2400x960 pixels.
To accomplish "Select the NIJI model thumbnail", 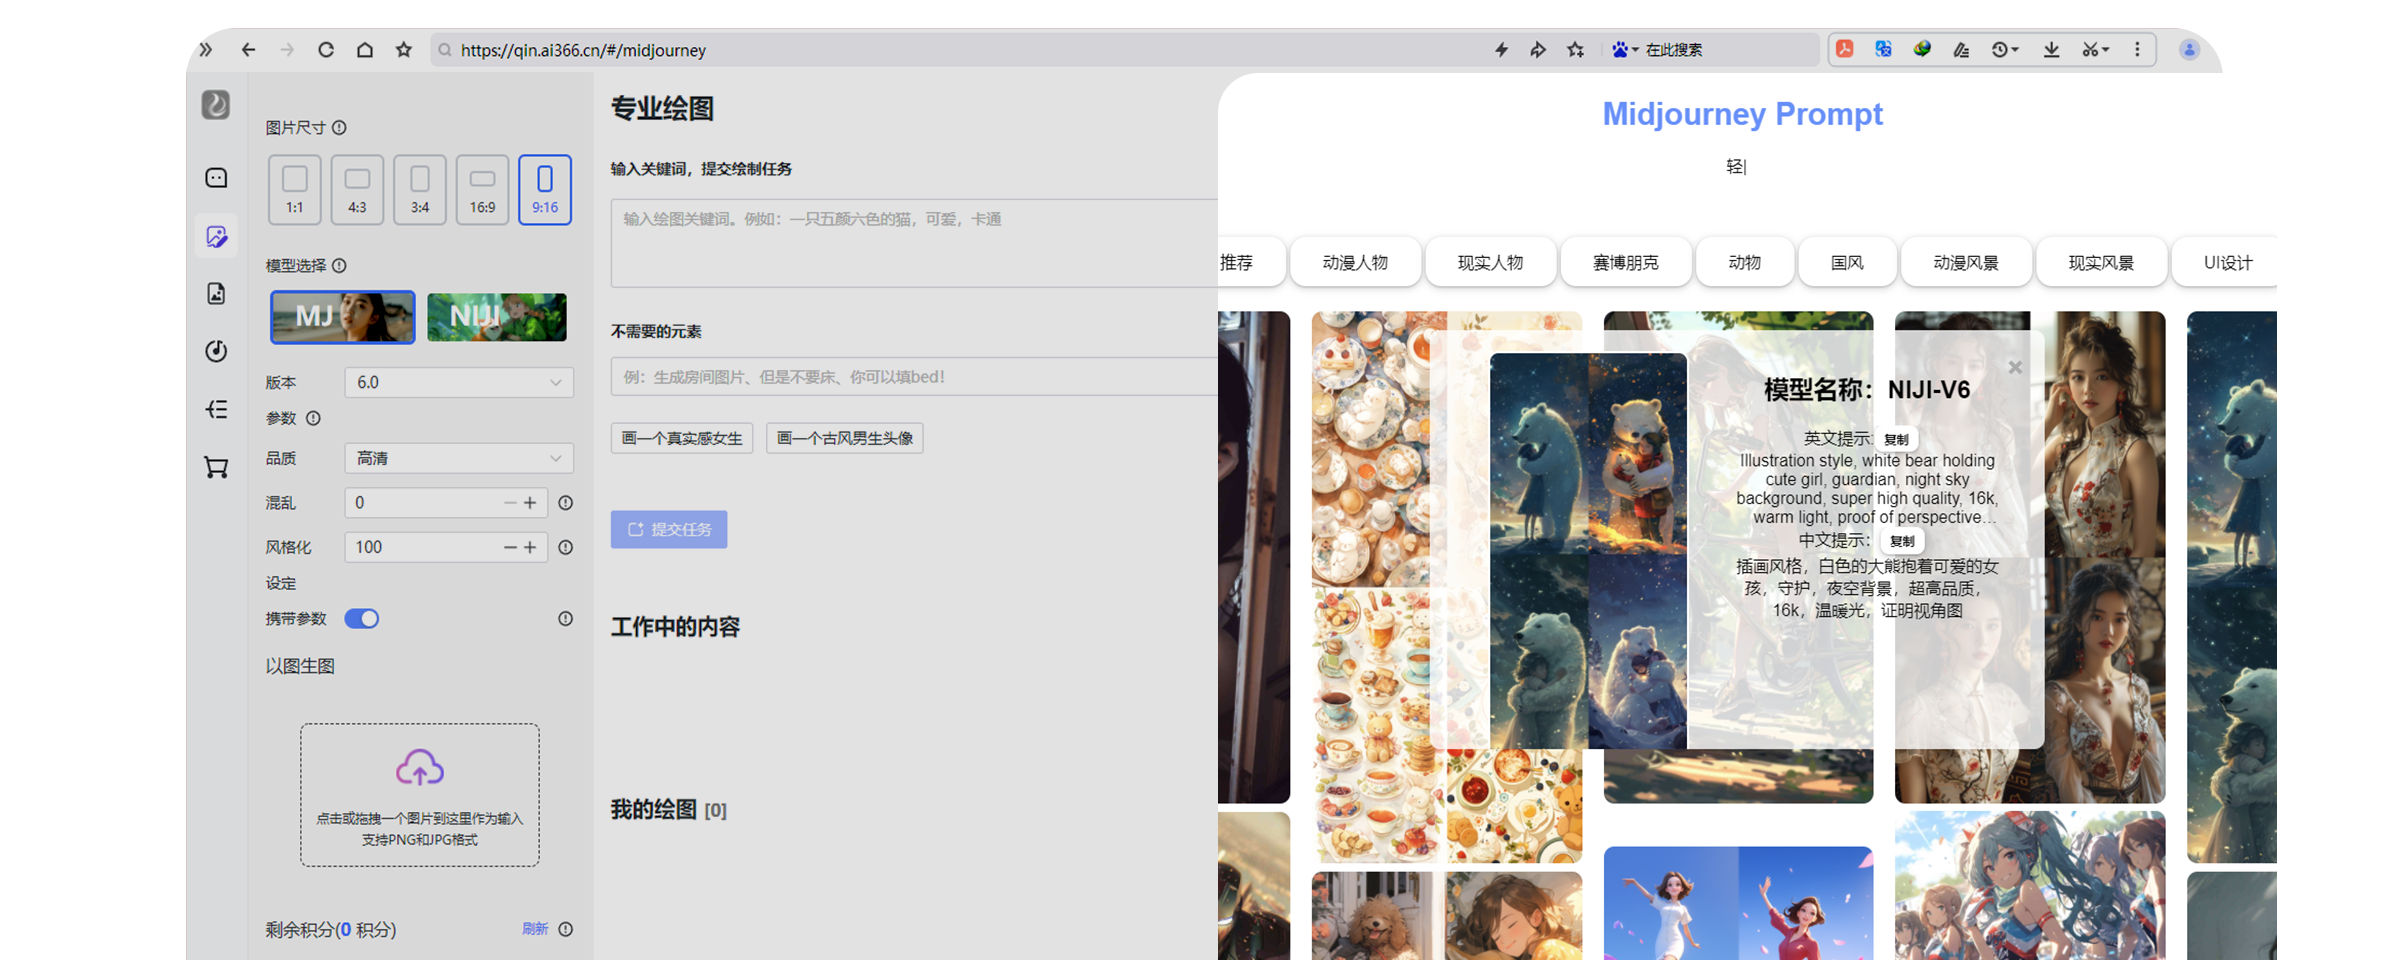I will [x=497, y=317].
